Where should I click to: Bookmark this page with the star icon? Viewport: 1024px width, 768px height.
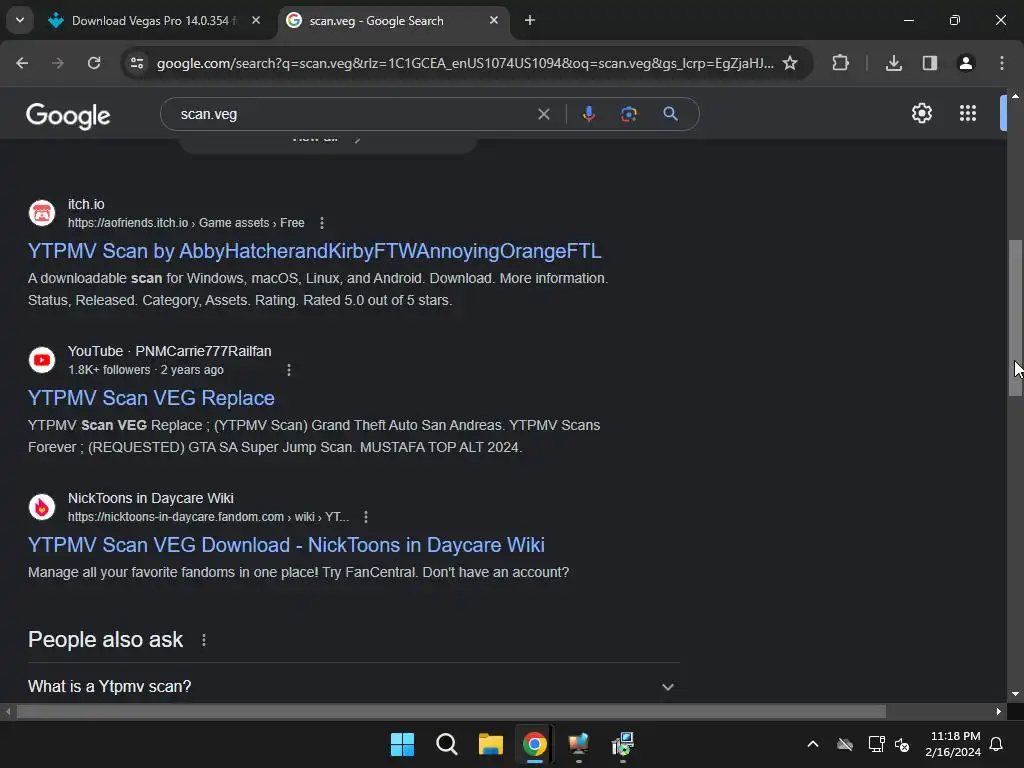click(790, 63)
